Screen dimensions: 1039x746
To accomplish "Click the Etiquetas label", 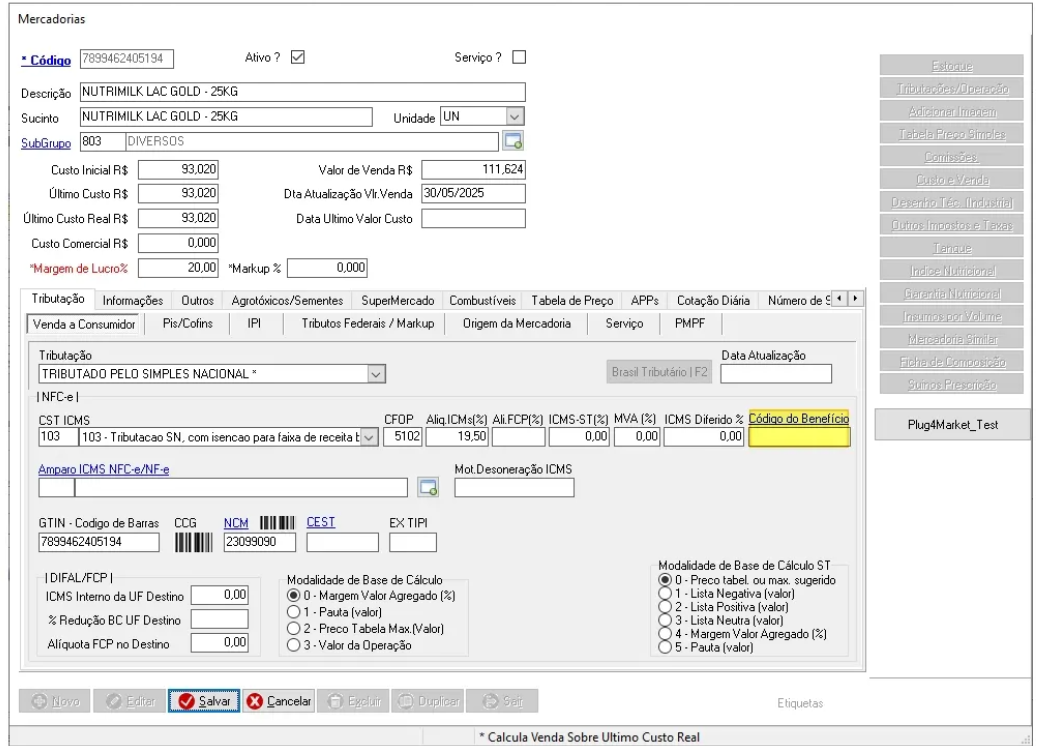I will click(x=800, y=703).
